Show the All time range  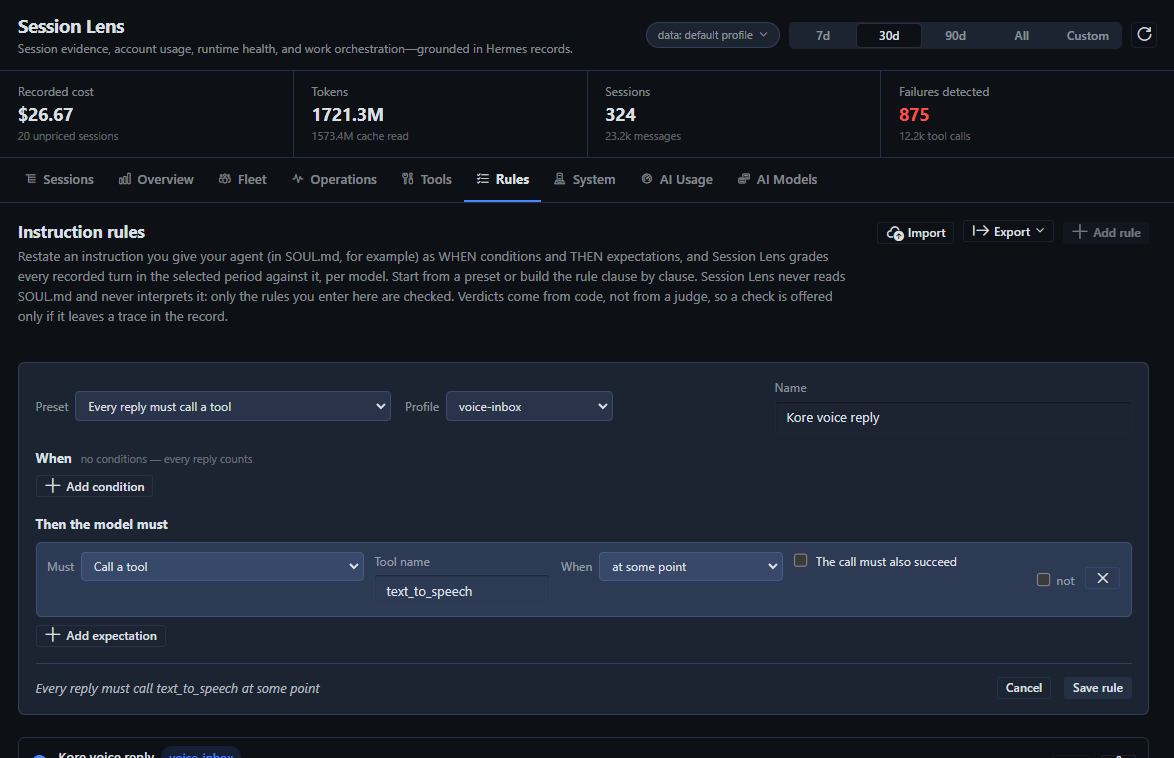[x=1021, y=35]
